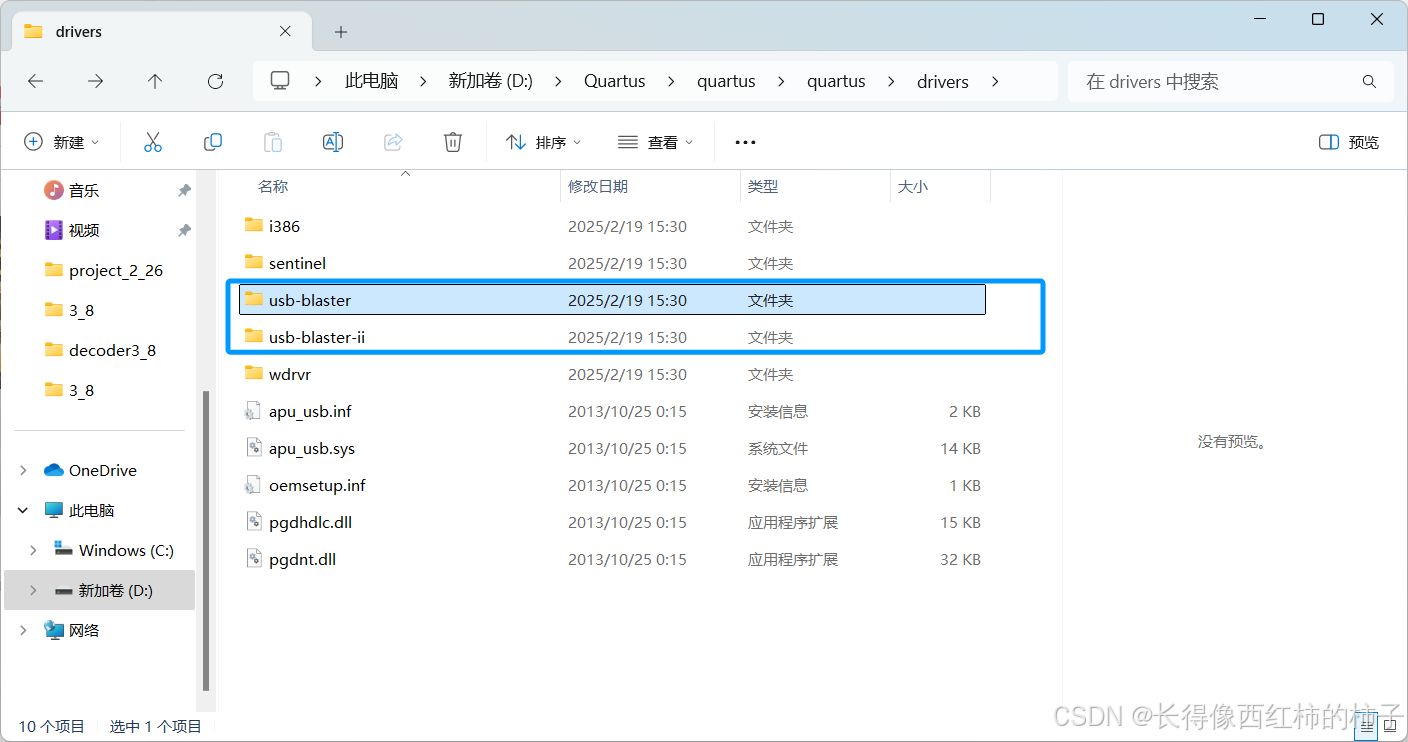Click chevron after drivers in address bar

[x=995, y=81]
